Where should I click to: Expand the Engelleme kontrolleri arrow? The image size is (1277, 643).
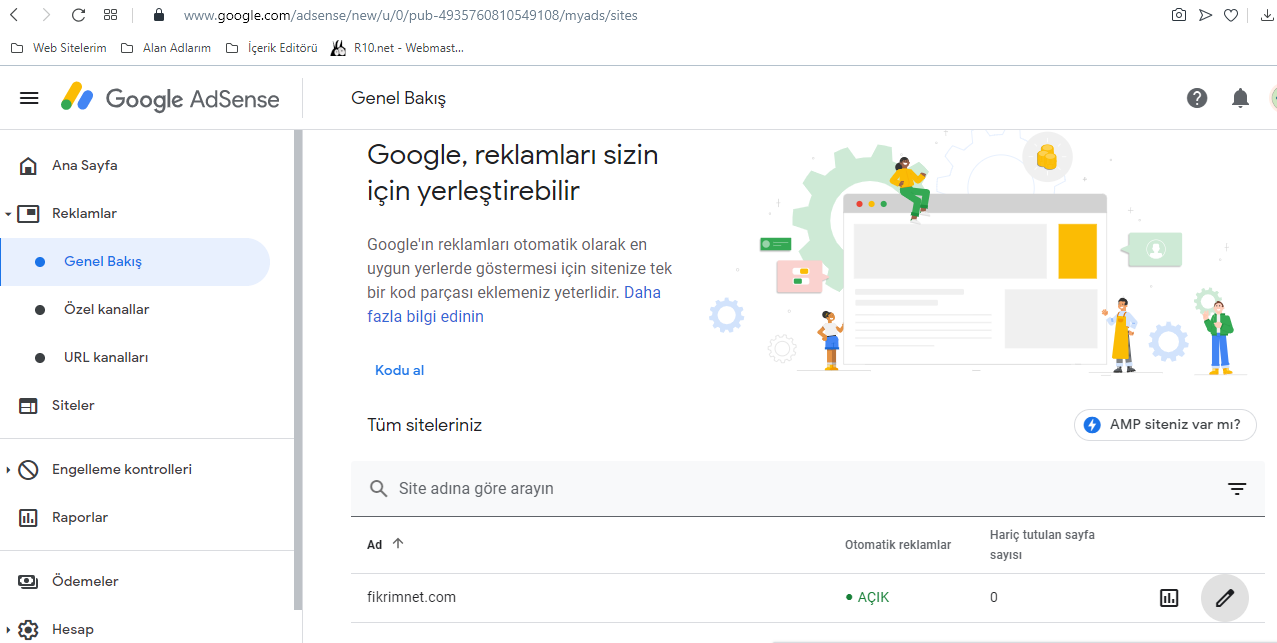tap(8, 470)
